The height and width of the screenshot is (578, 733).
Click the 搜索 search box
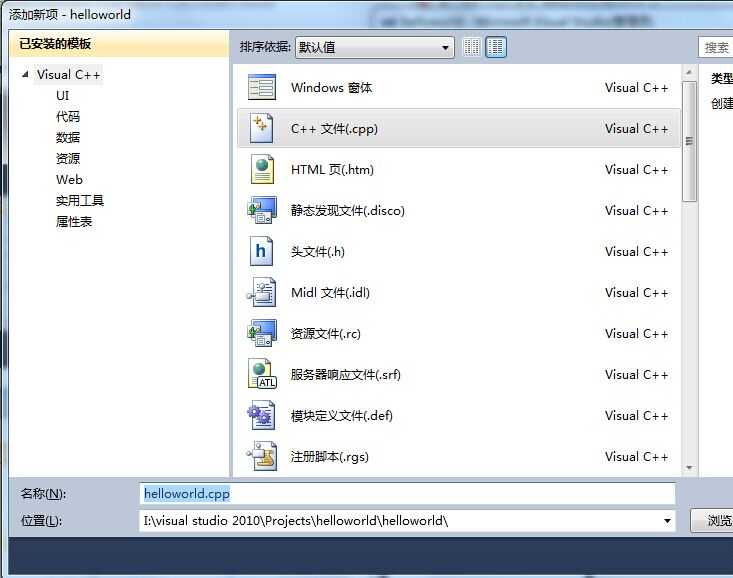pyautogui.click(x=716, y=47)
